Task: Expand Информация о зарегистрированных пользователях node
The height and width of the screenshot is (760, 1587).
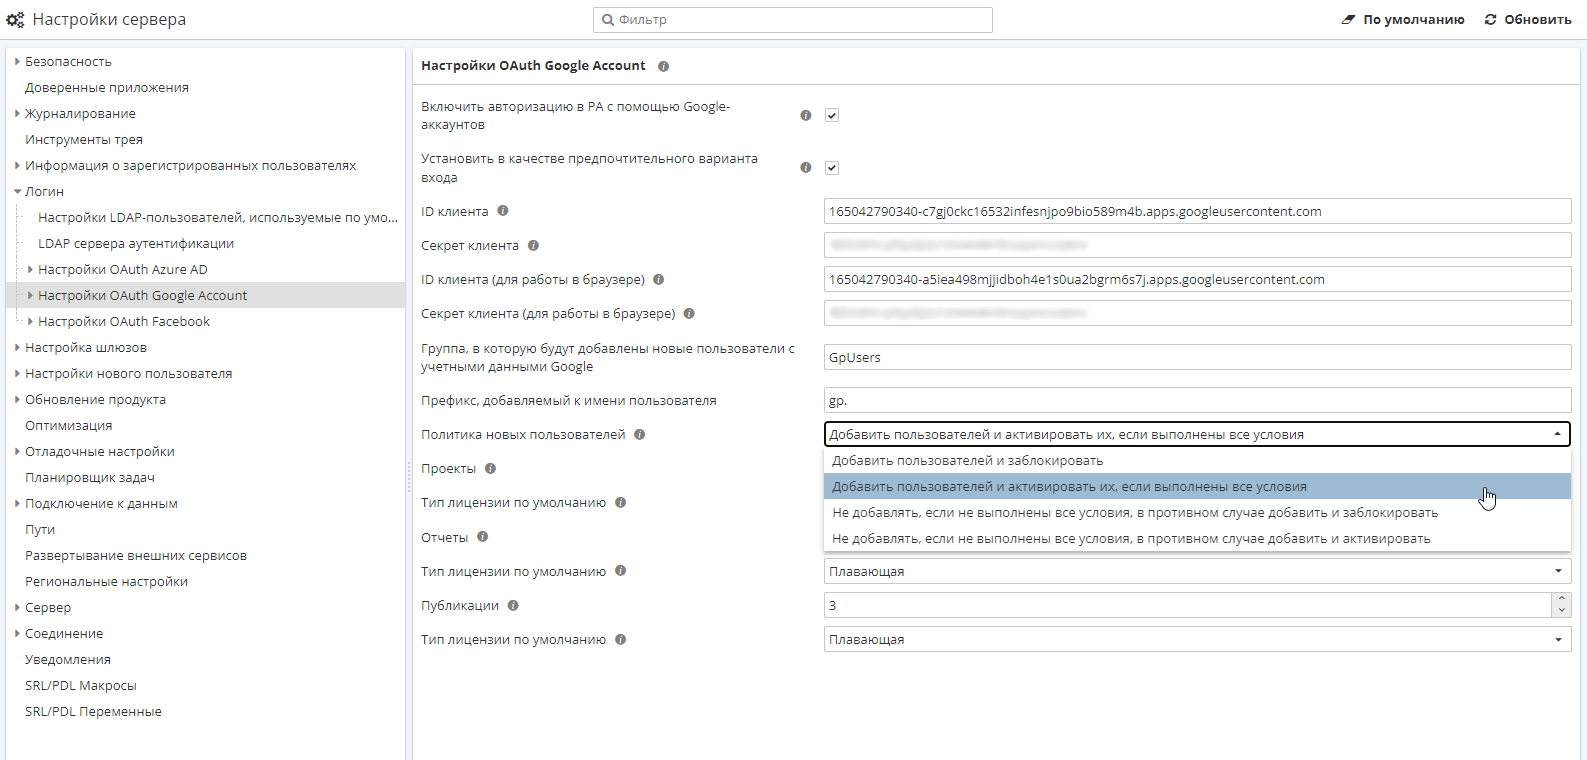Action: coord(17,166)
